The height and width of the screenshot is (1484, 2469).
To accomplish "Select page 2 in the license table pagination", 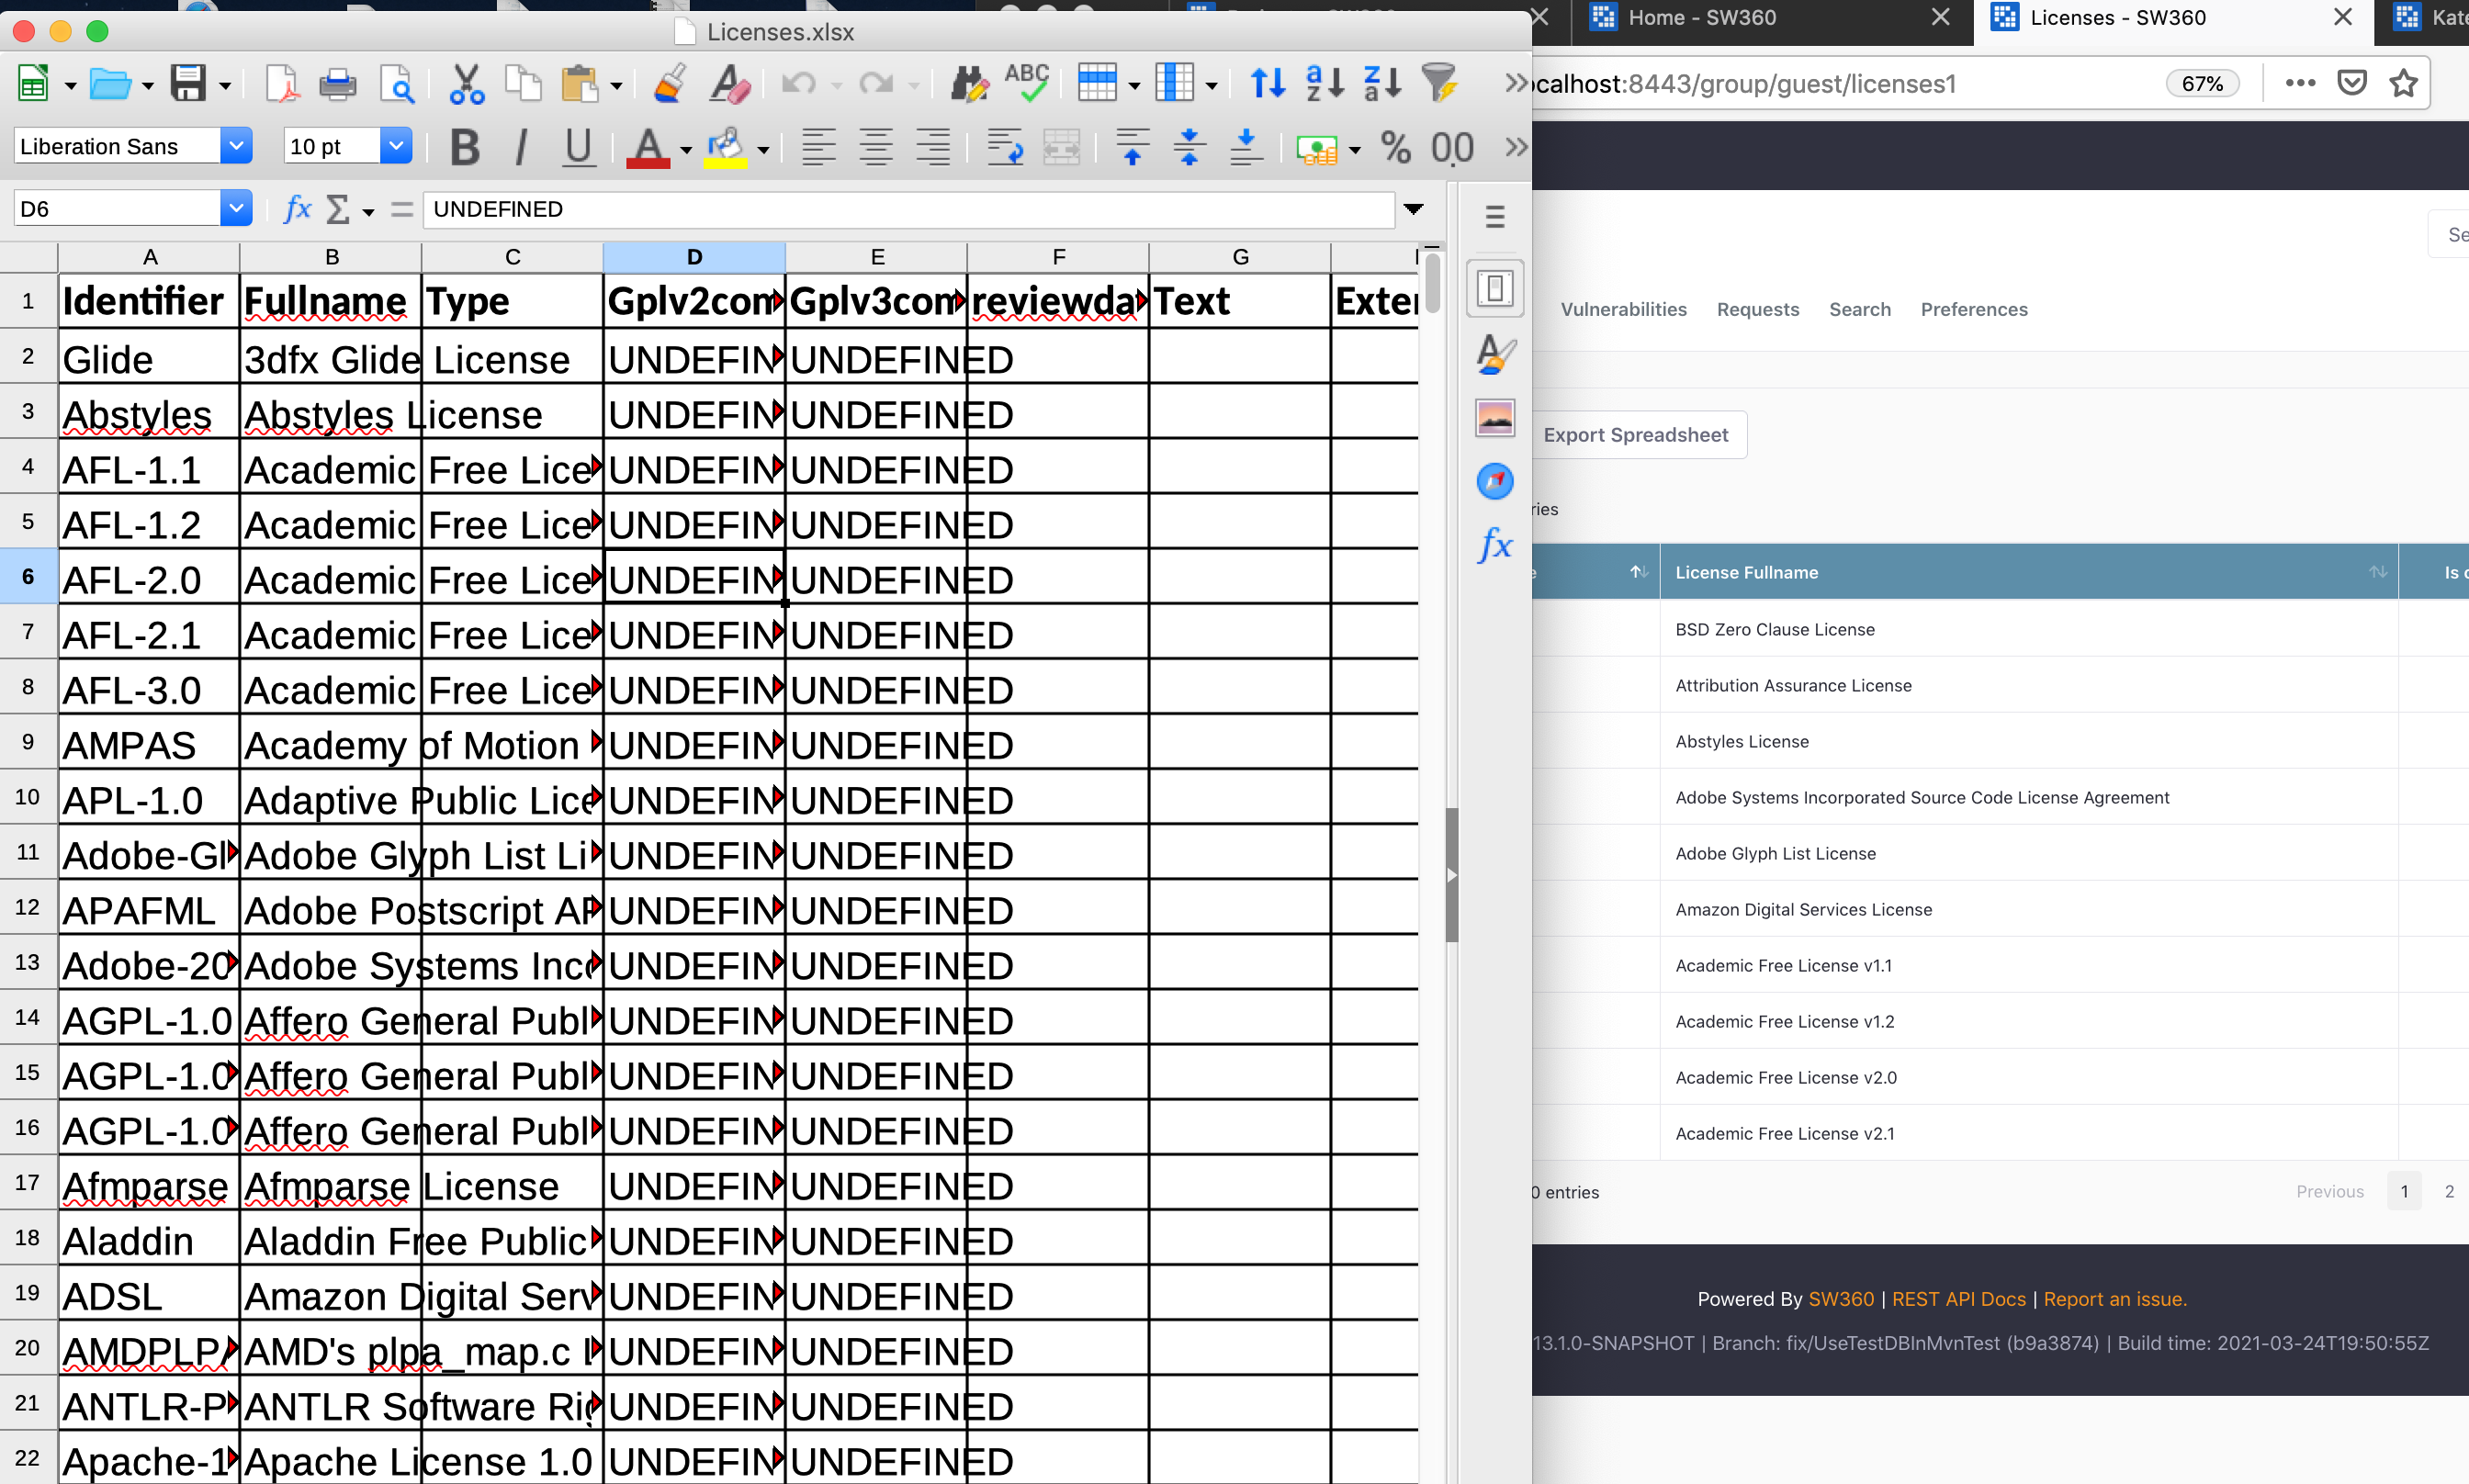I will (x=2449, y=1191).
